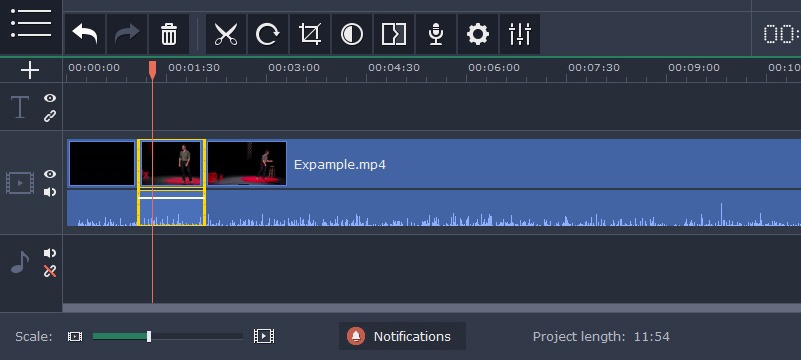Viewport: 801px width, 360px height.
Task: Open Color Adjustments half-circle icon
Action: pos(351,34)
